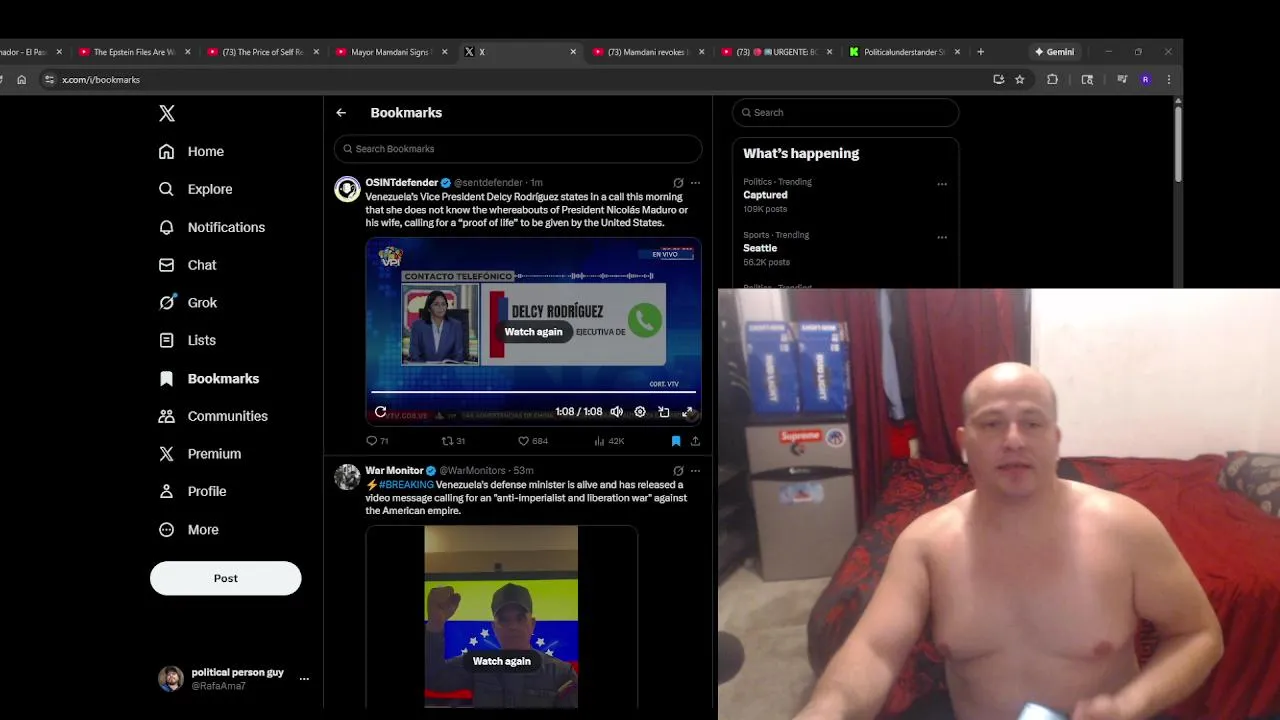
Task: Expand the More menu in sidebar
Action: 188,529
